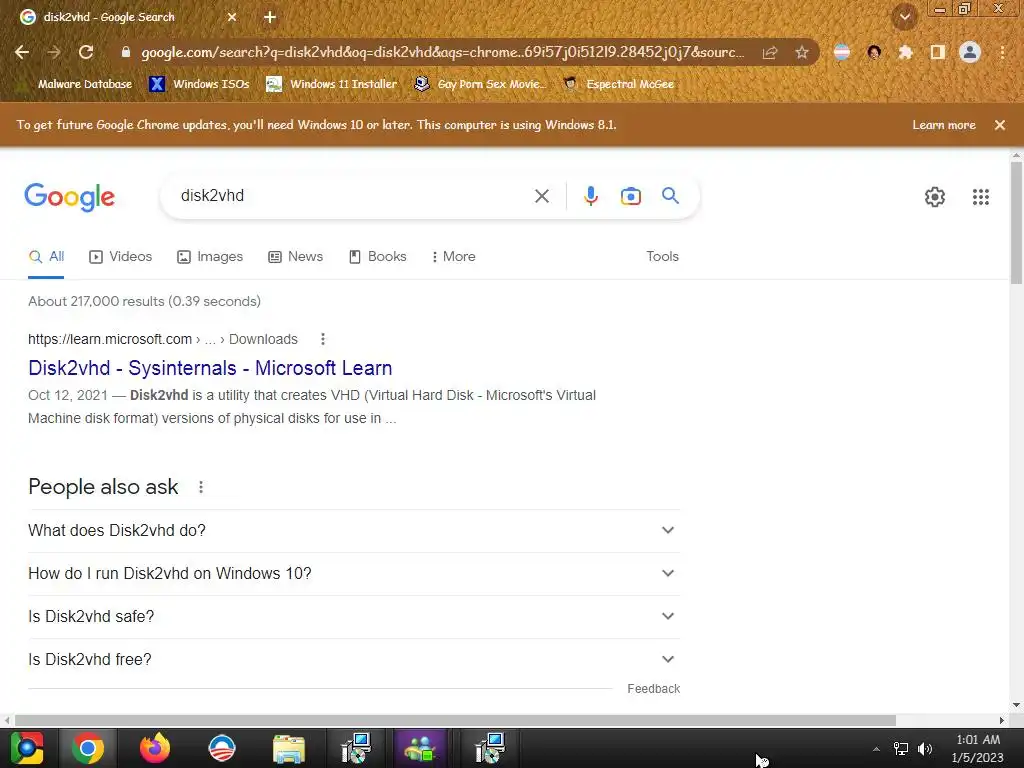Screen dimensions: 1024x768
Task: Open File Explorer in the taskbar
Action: pyautogui.click(x=289, y=748)
